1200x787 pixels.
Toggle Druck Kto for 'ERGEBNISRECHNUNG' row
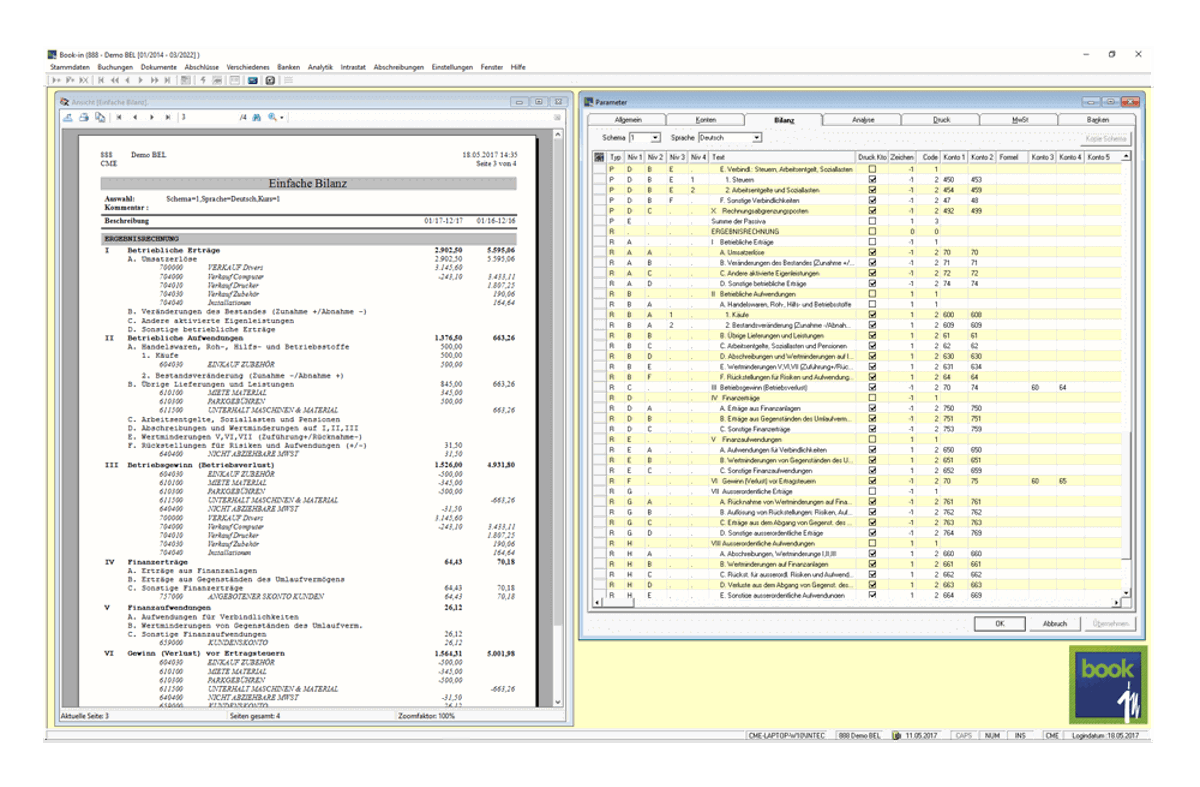tap(873, 231)
